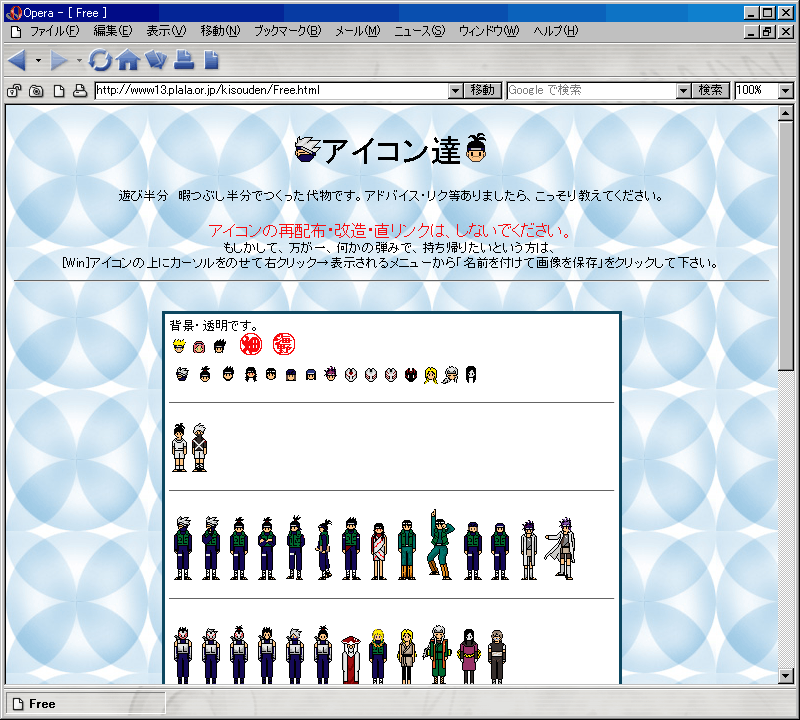Click the sprite in the purple dress
The height and width of the screenshot is (720, 800).
[469, 656]
